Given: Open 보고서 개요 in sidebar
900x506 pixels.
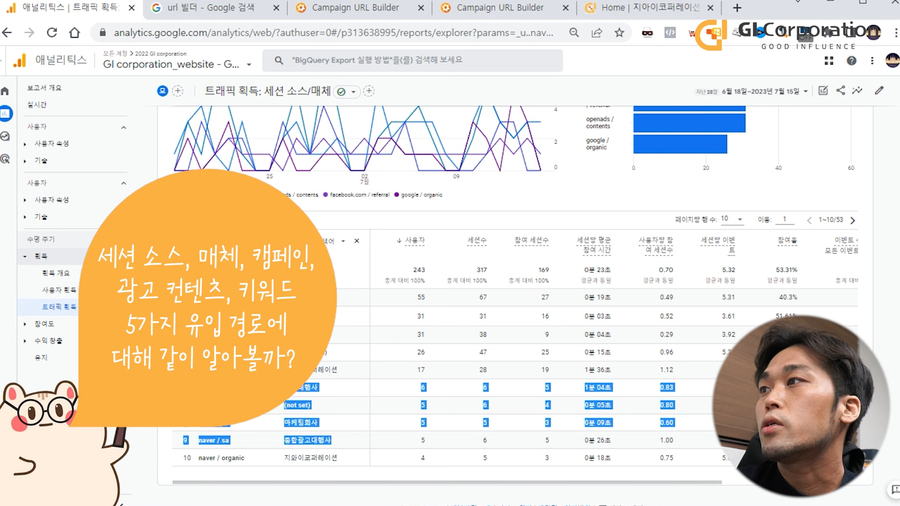Looking at the screenshot, I should [44, 88].
